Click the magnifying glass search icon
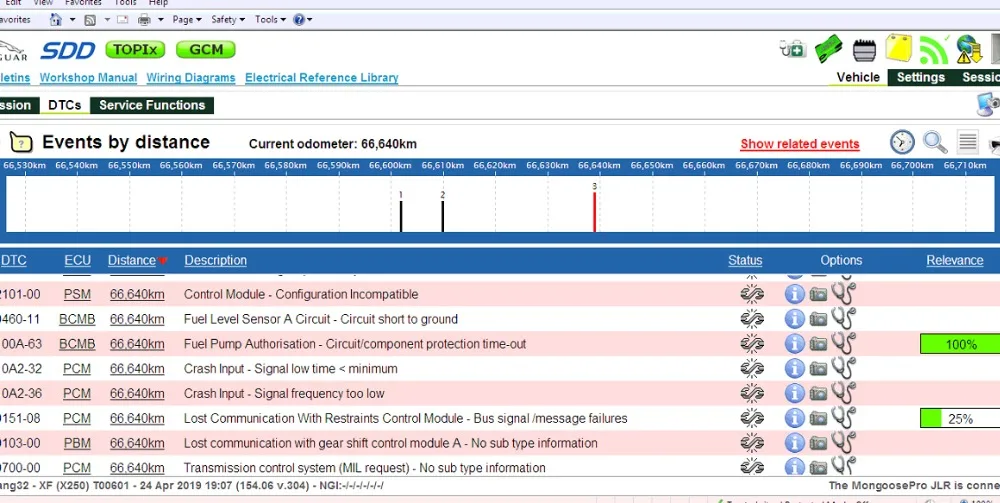Screen dimensions: 1000x503 935,142
